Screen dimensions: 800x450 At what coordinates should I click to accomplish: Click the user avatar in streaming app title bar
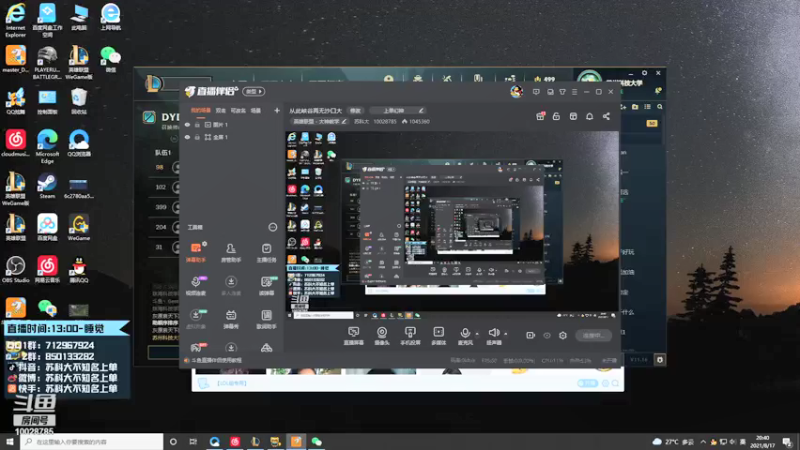(516, 91)
